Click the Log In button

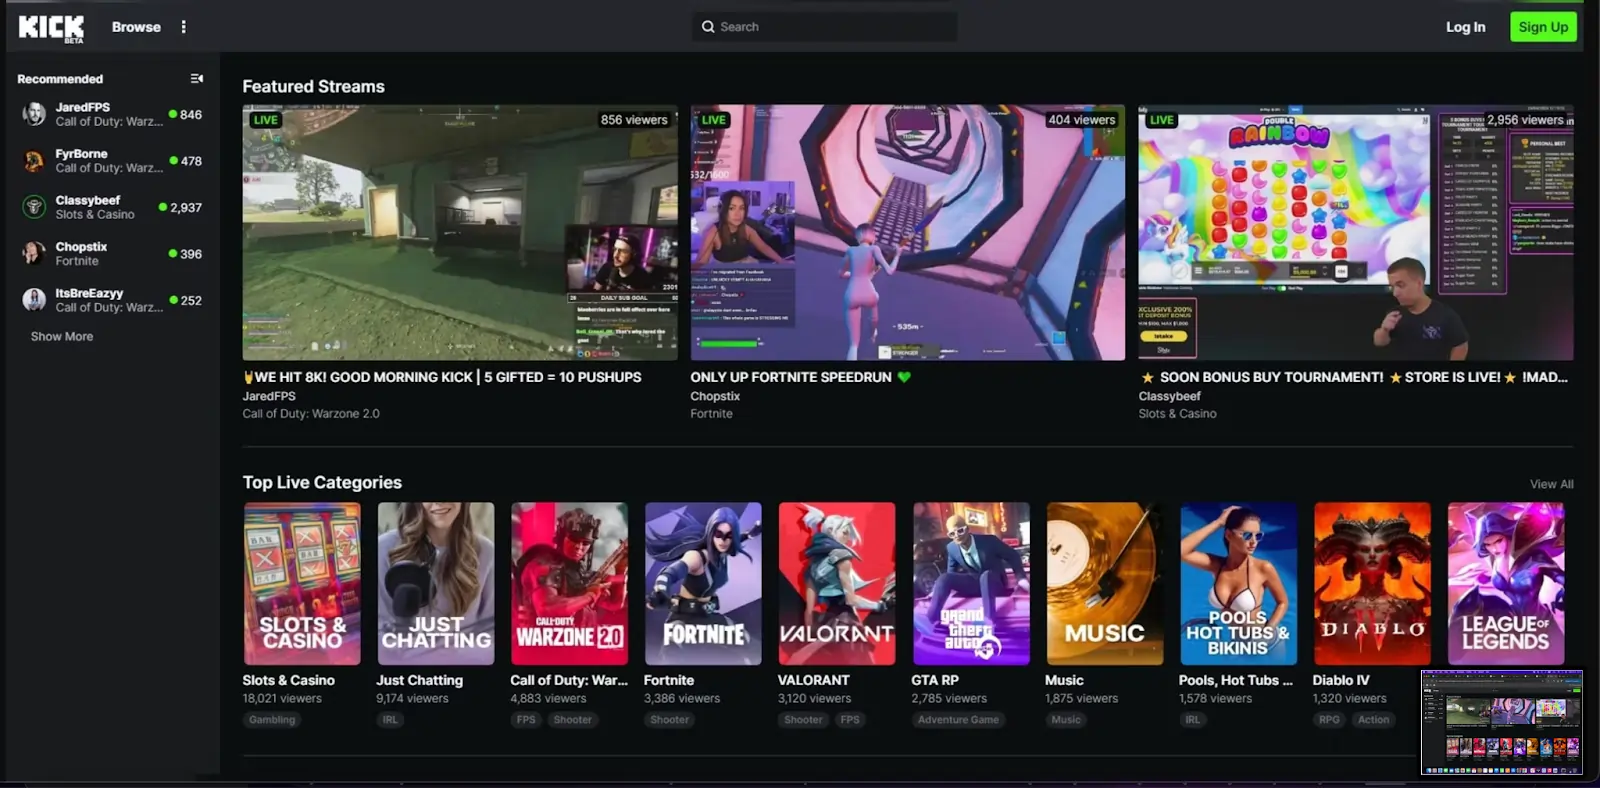[1465, 27]
